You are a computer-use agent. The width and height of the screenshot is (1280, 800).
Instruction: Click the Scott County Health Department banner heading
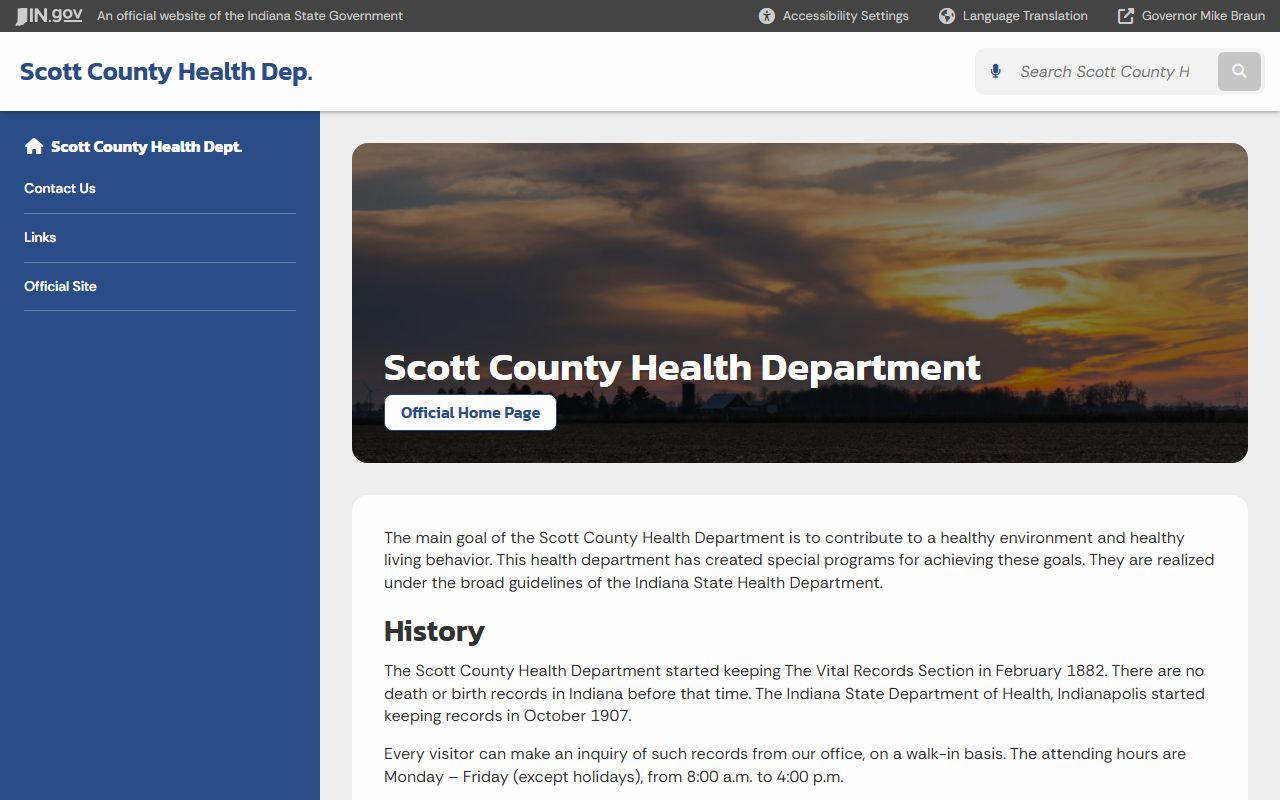(682, 368)
